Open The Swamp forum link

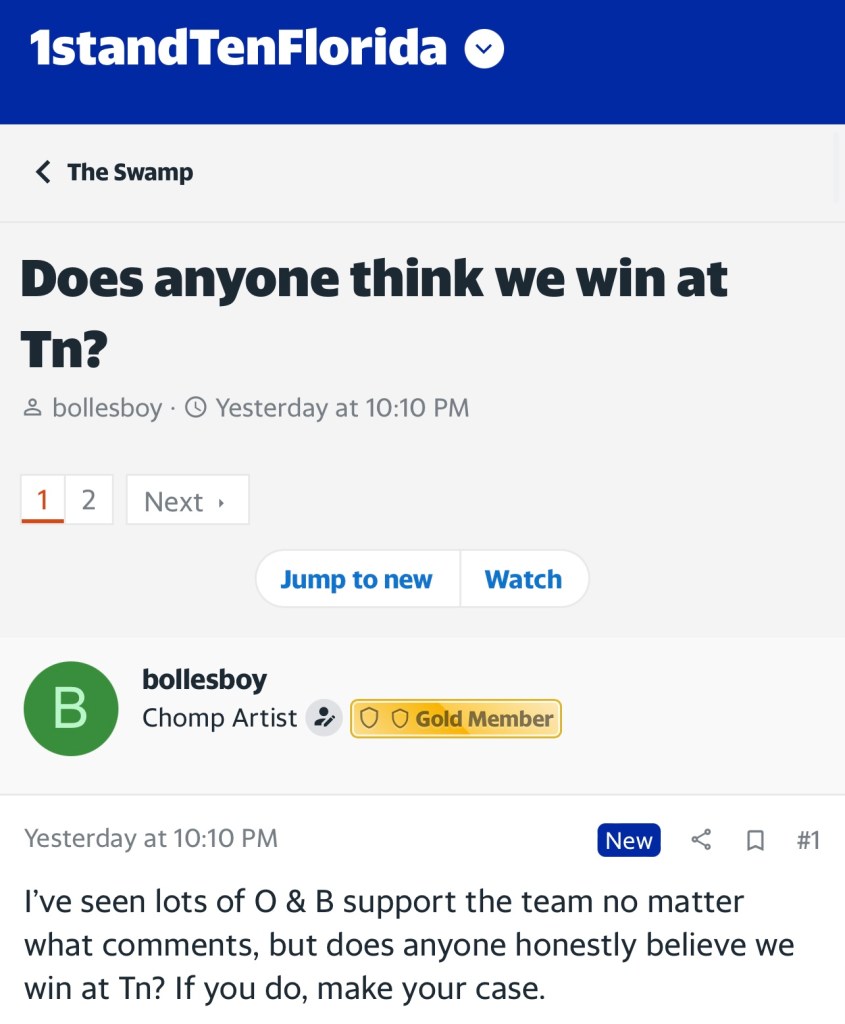(x=130, y=172)
